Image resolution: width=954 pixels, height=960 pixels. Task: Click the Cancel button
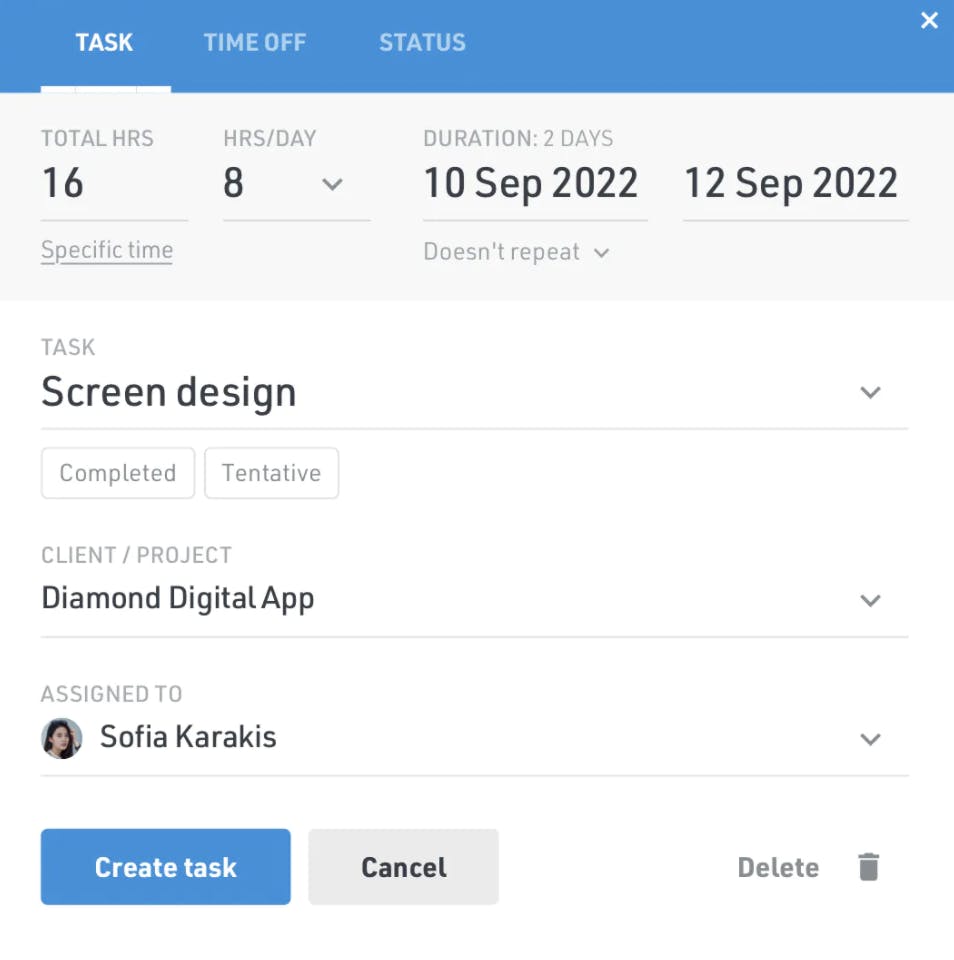[x=404, y=866]
